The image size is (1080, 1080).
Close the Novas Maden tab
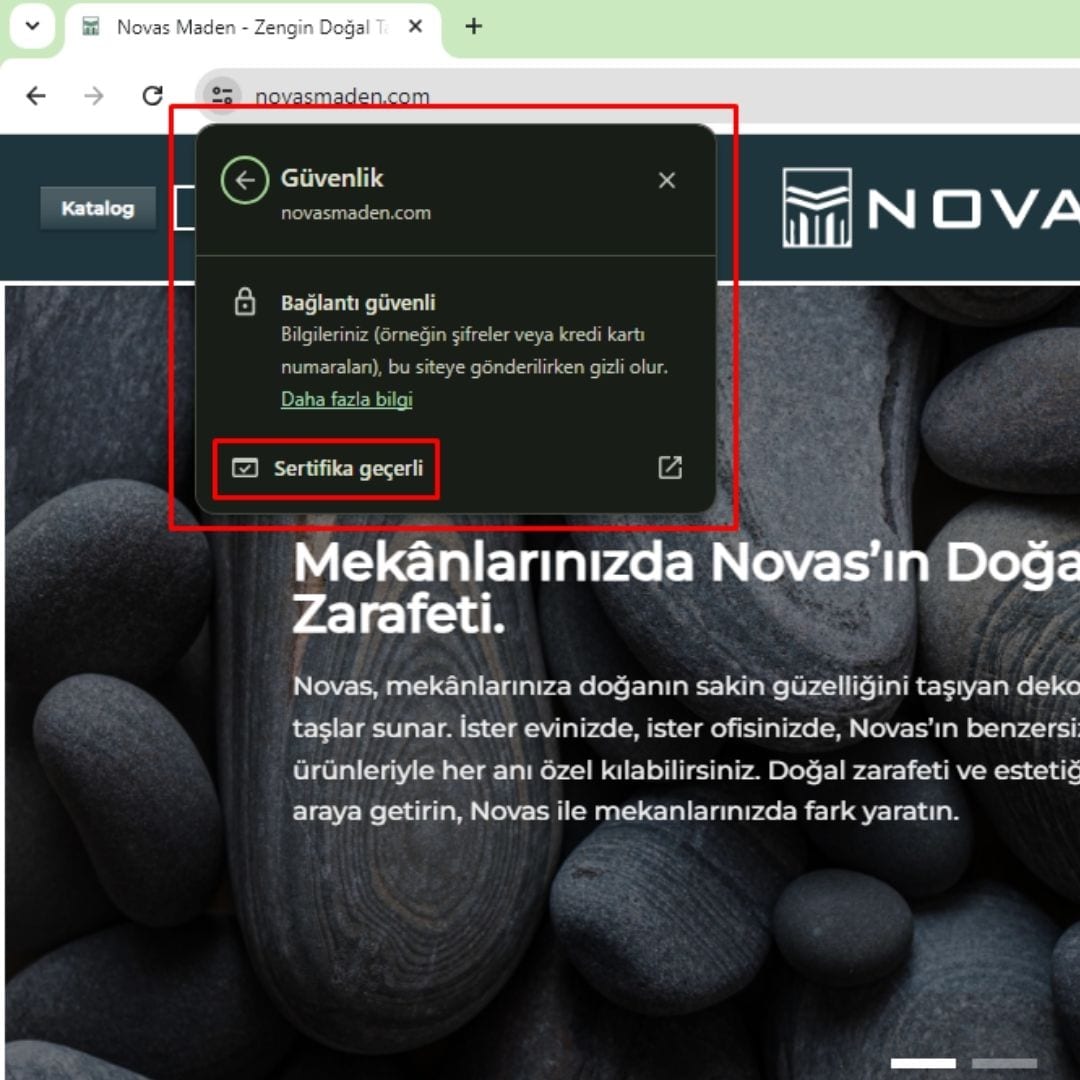415,27
